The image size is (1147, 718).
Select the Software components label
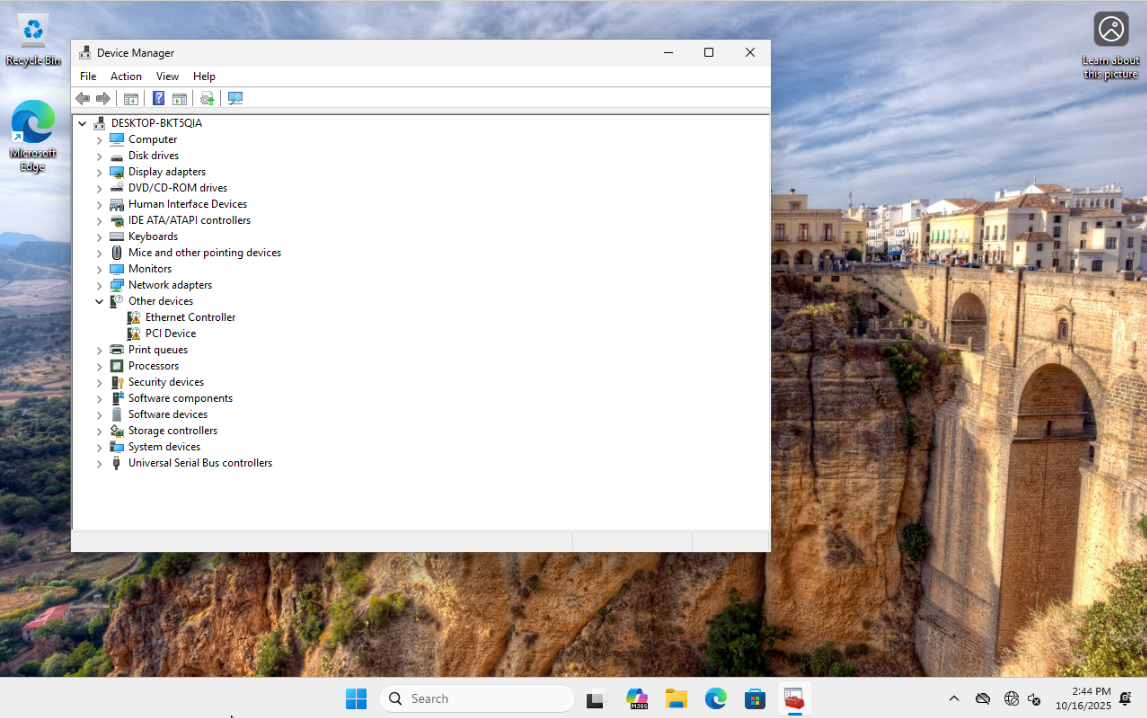coord(180,398)
